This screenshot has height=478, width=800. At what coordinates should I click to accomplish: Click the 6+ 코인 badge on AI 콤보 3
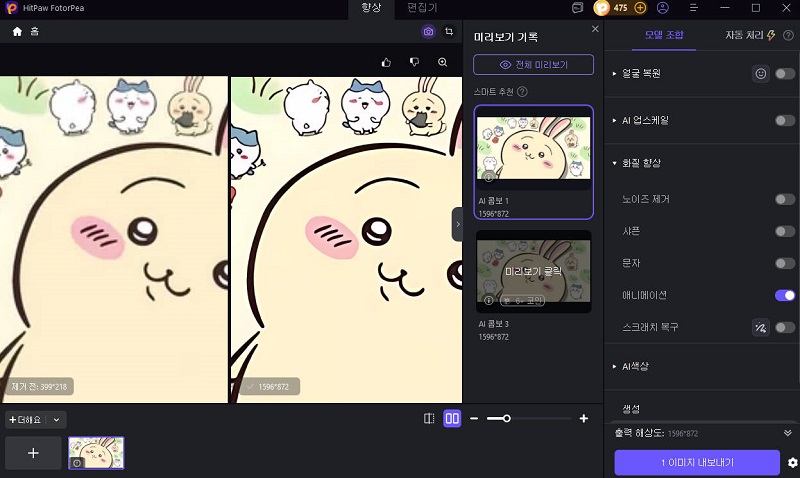pos(522,301)
